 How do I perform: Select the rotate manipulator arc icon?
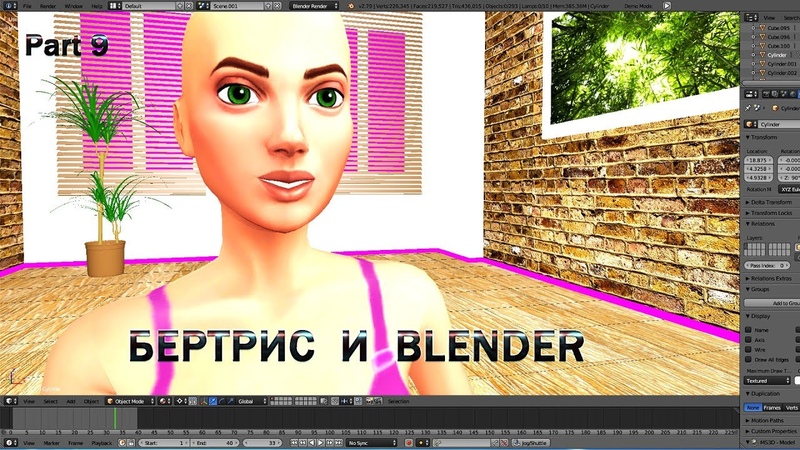pyautogui.click(x=222, y=402)
